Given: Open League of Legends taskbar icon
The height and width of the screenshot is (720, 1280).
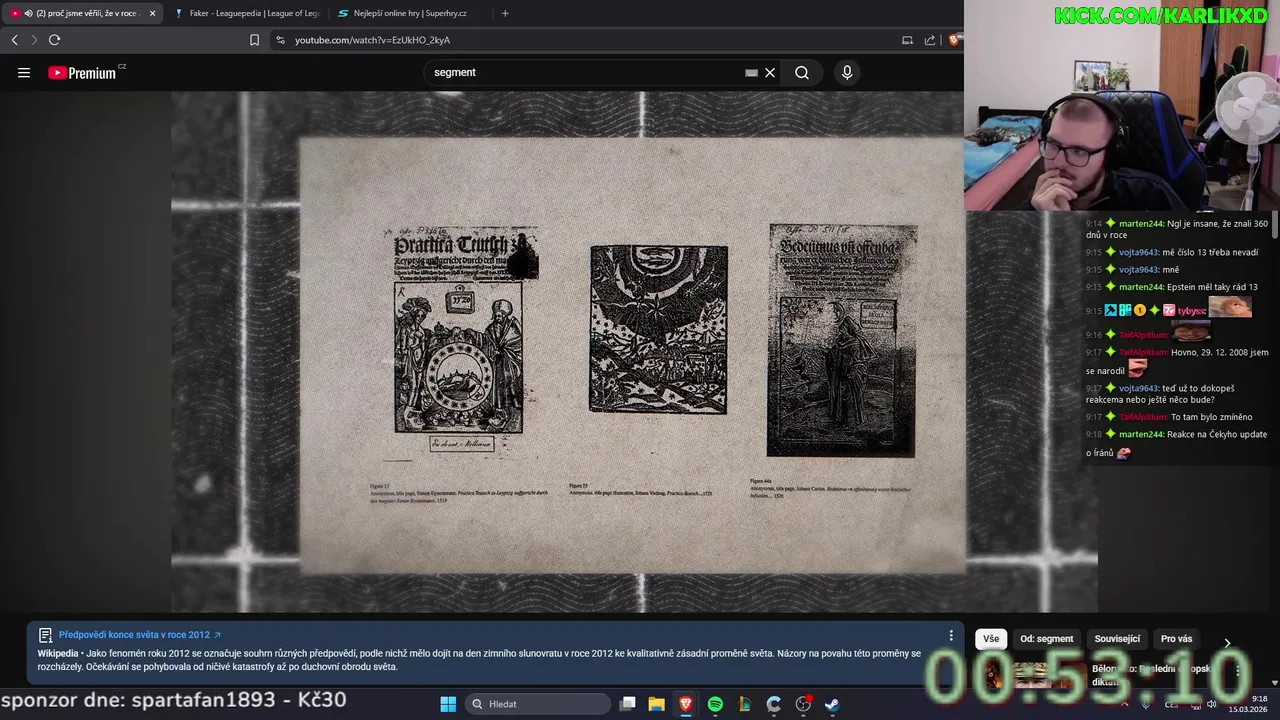Looking at the screenshot, I should point(744,704).
